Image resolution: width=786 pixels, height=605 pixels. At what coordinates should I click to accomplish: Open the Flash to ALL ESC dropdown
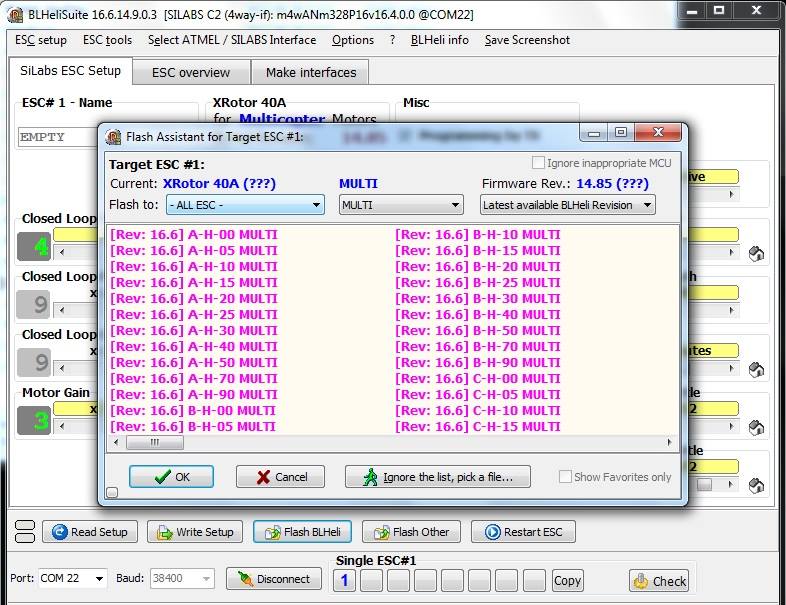coord(245,205)
